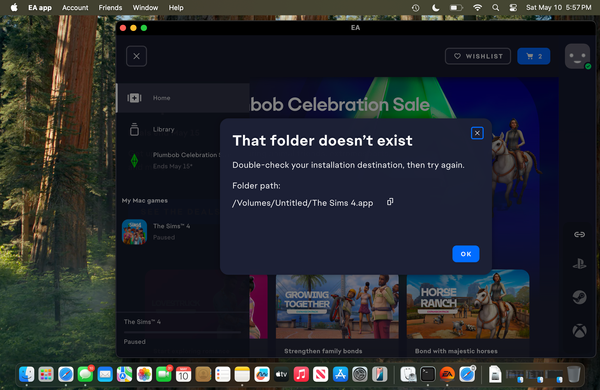Open System Settings from the dock
Image resolution: width=600 pixels, height=390 pixels.
click(x=360, y=374)
